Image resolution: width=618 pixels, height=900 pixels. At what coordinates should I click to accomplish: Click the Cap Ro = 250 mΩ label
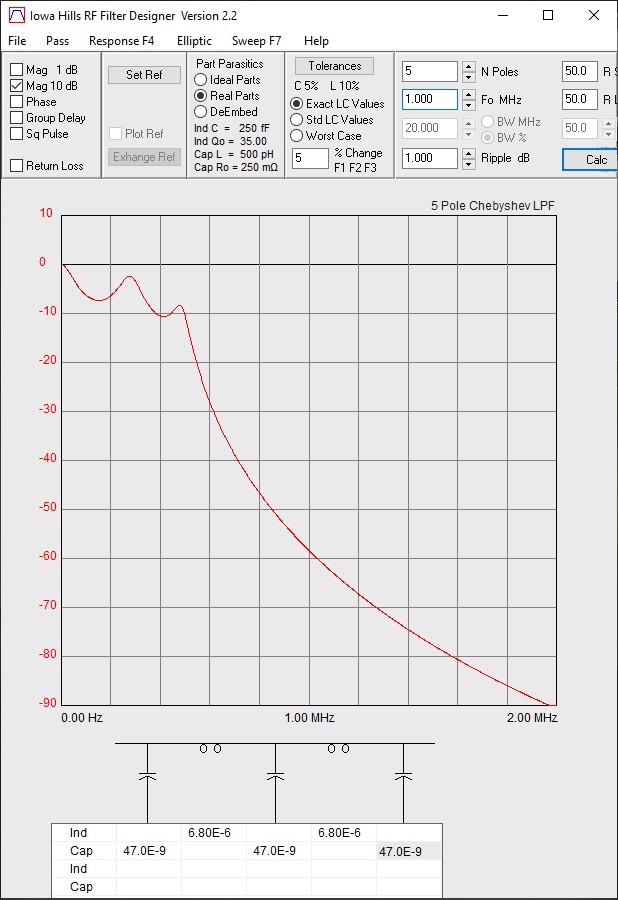click(236, 168)
